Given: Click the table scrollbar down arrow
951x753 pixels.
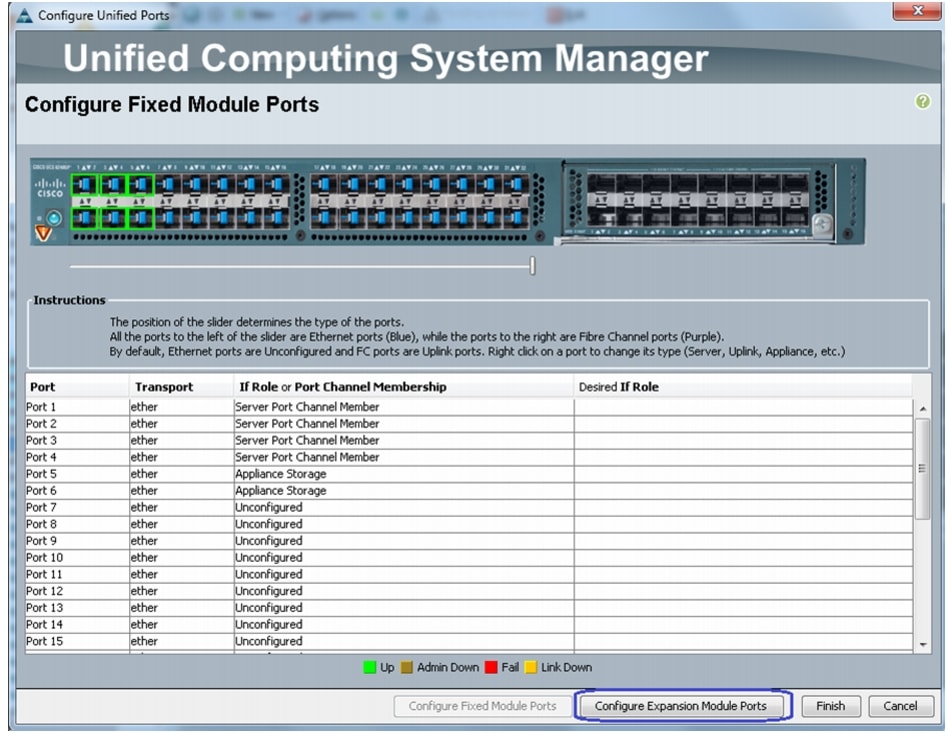Looking at the screenshot, I should (923, 646).
